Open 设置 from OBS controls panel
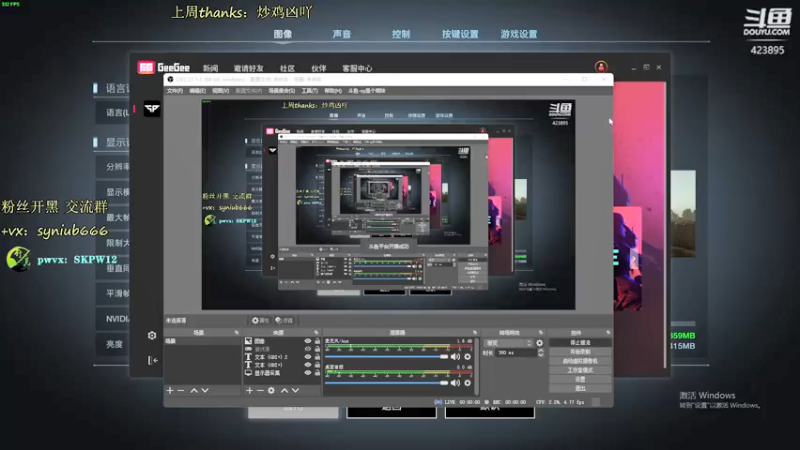The image size is (800, 450). click(580, 379)
